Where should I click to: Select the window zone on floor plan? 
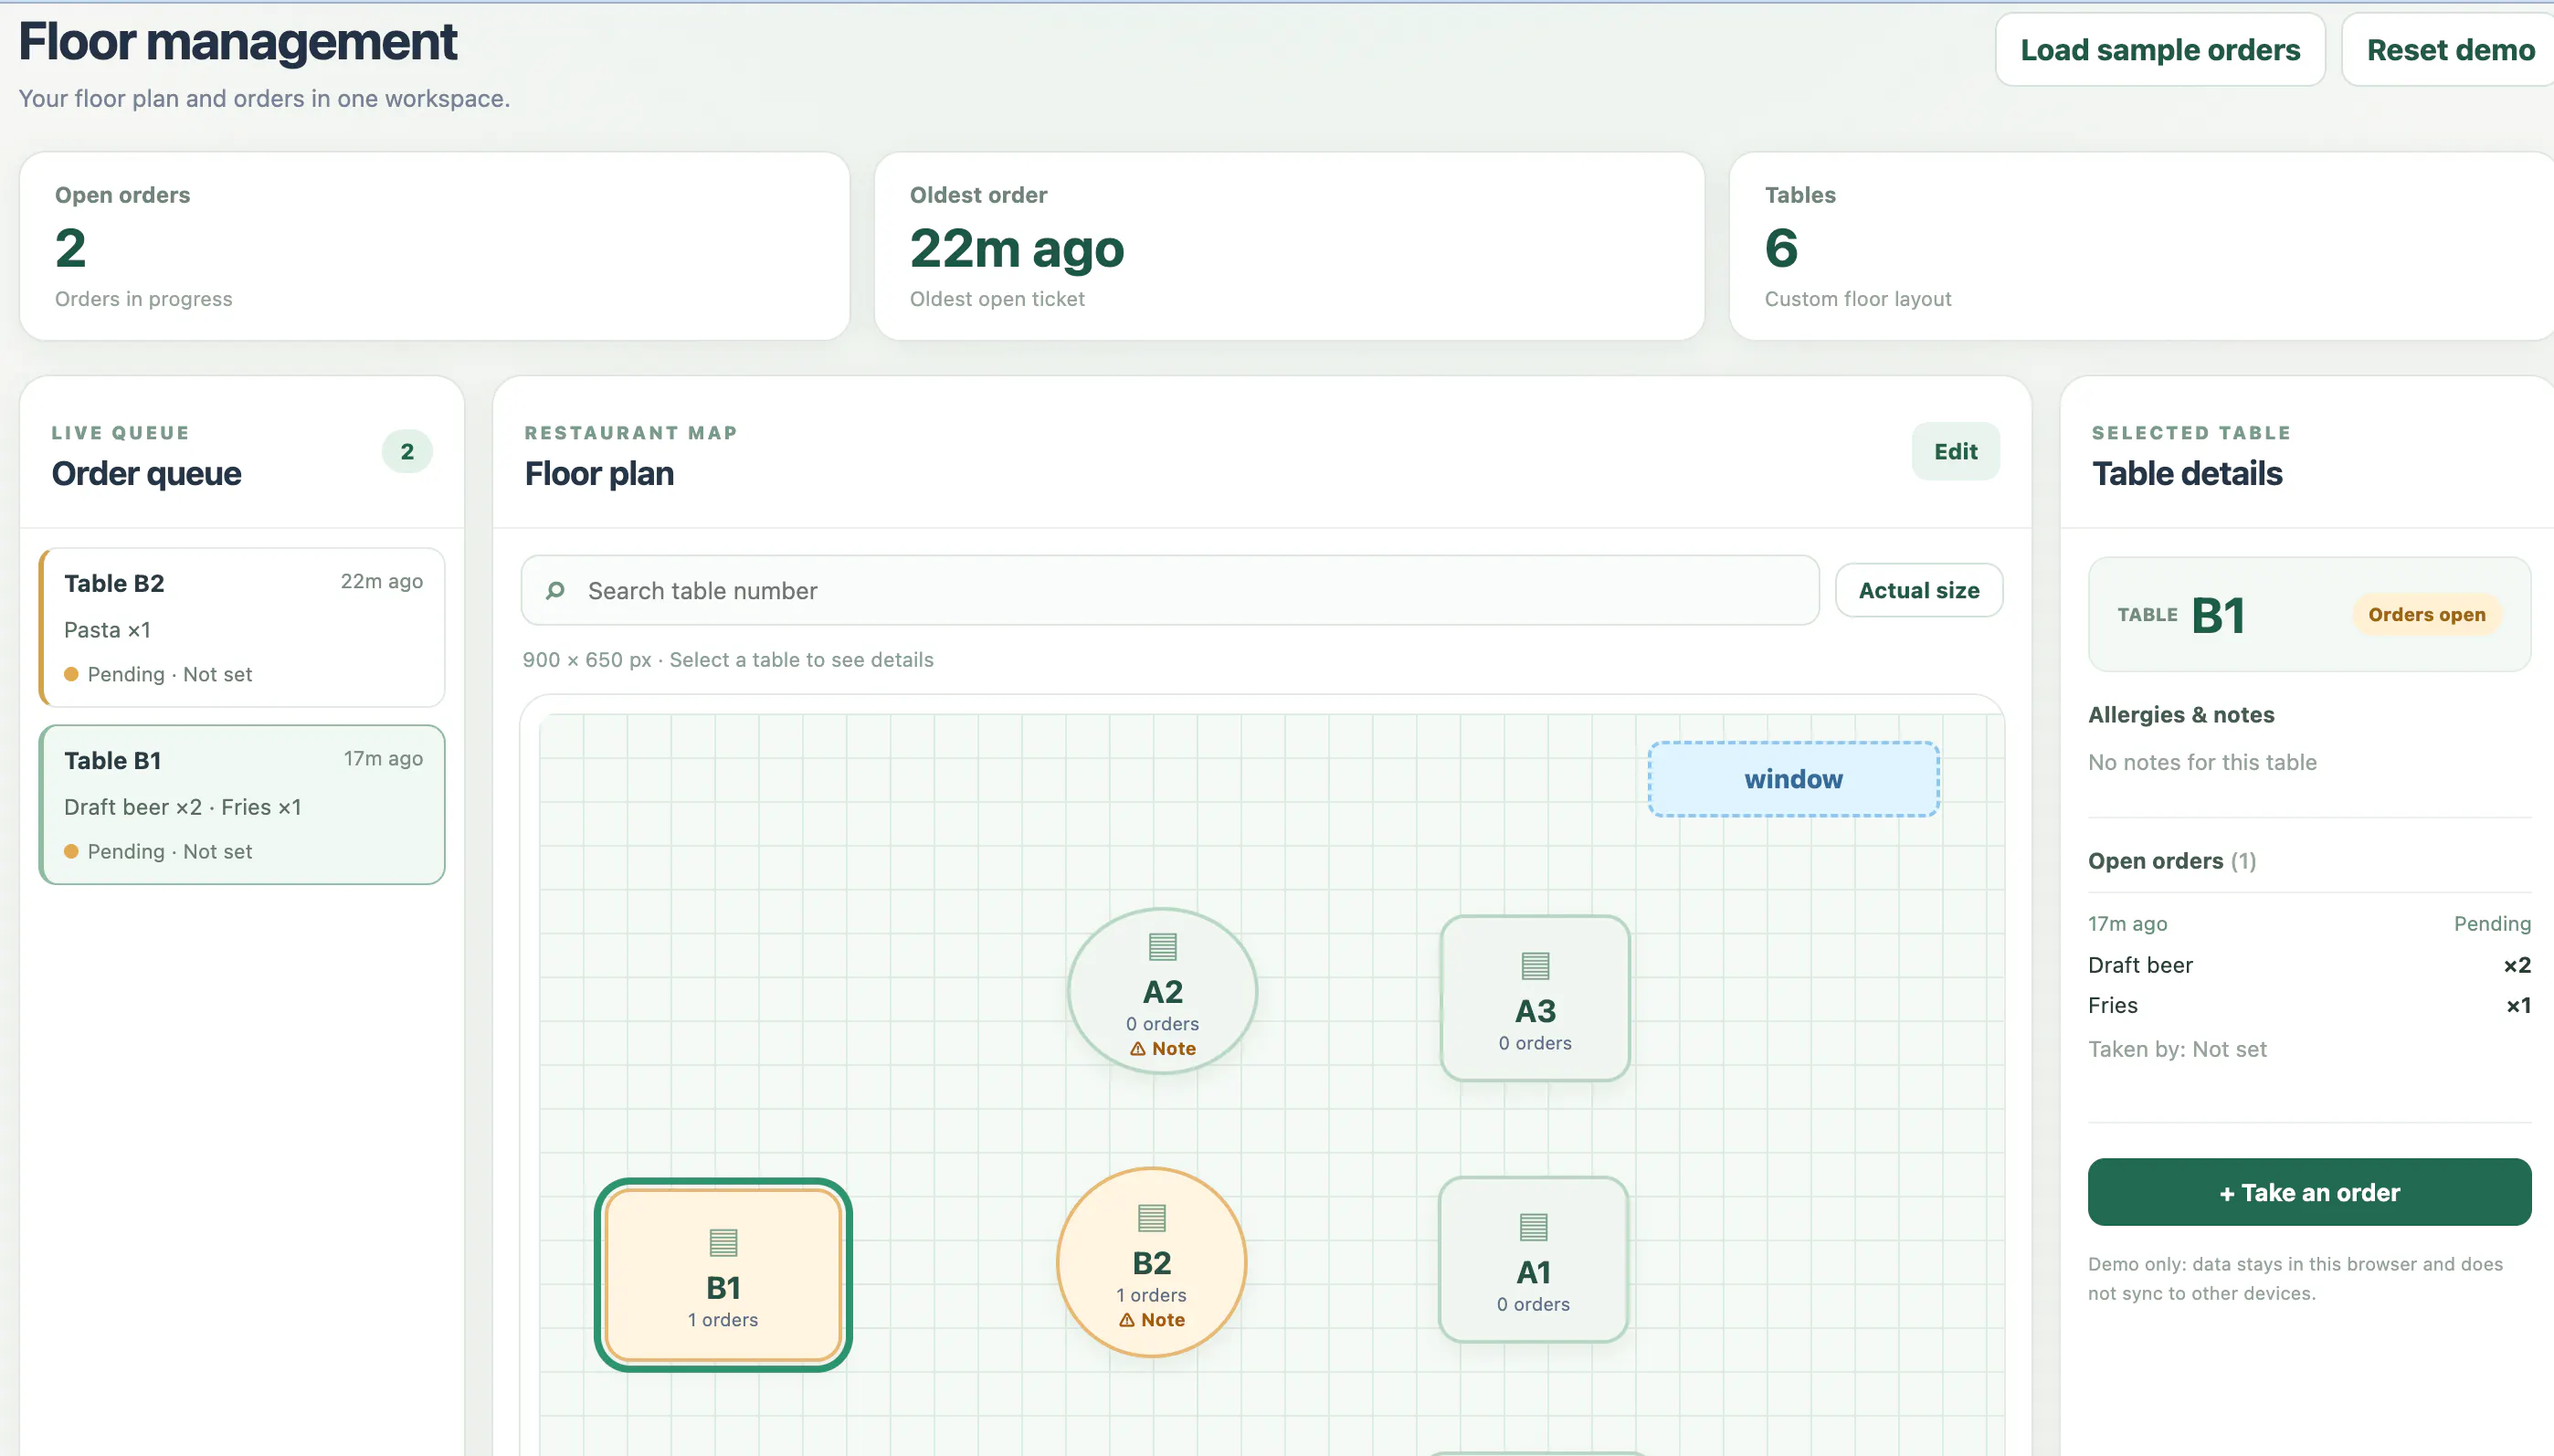coord(1793,779)
